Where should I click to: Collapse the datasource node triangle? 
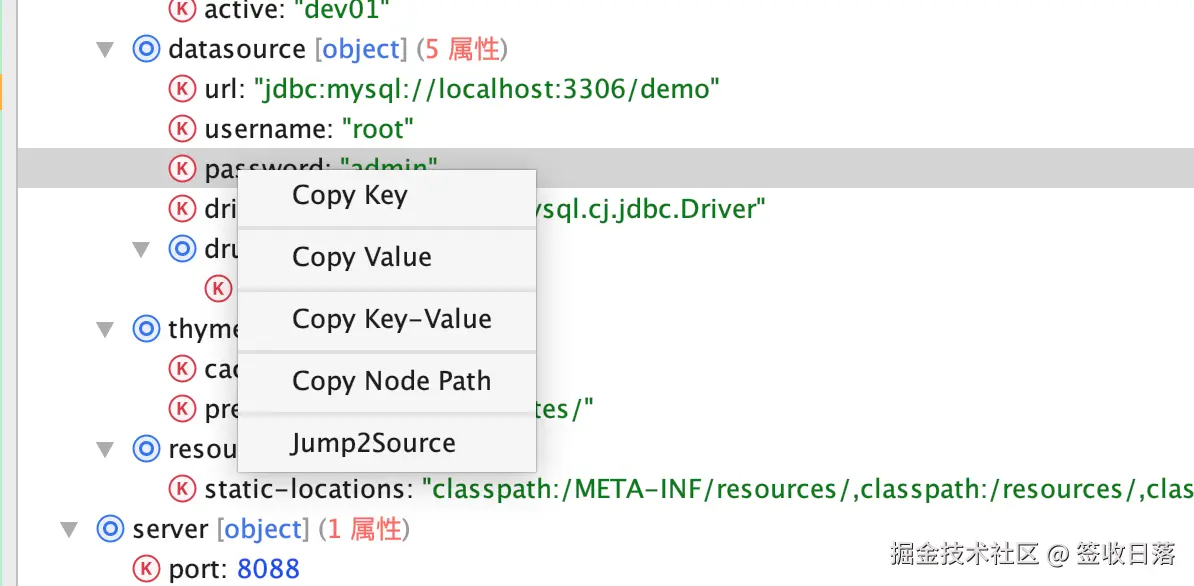(x=105, y=48)
